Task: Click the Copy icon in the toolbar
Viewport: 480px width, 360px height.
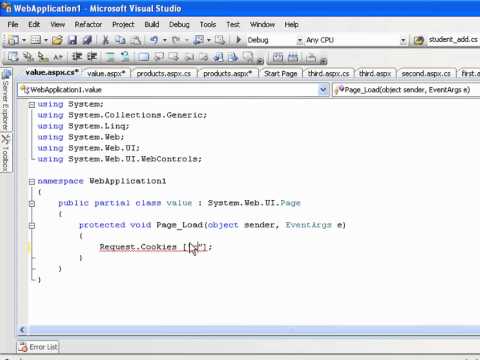Action: point(120,40)
